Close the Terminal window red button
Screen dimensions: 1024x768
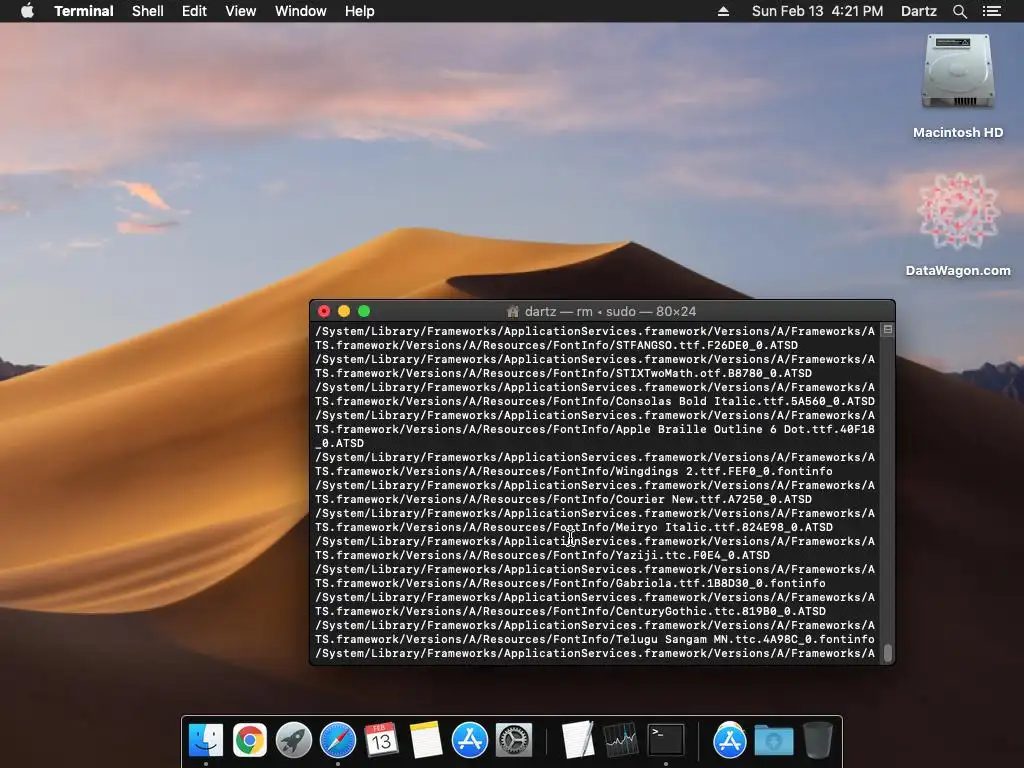tap(324, 312)
